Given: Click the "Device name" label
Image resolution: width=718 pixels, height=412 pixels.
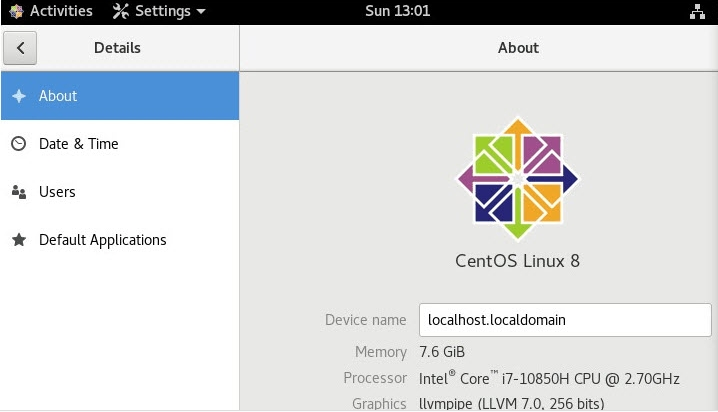Looking at the screenshot, I should (365, 320).
